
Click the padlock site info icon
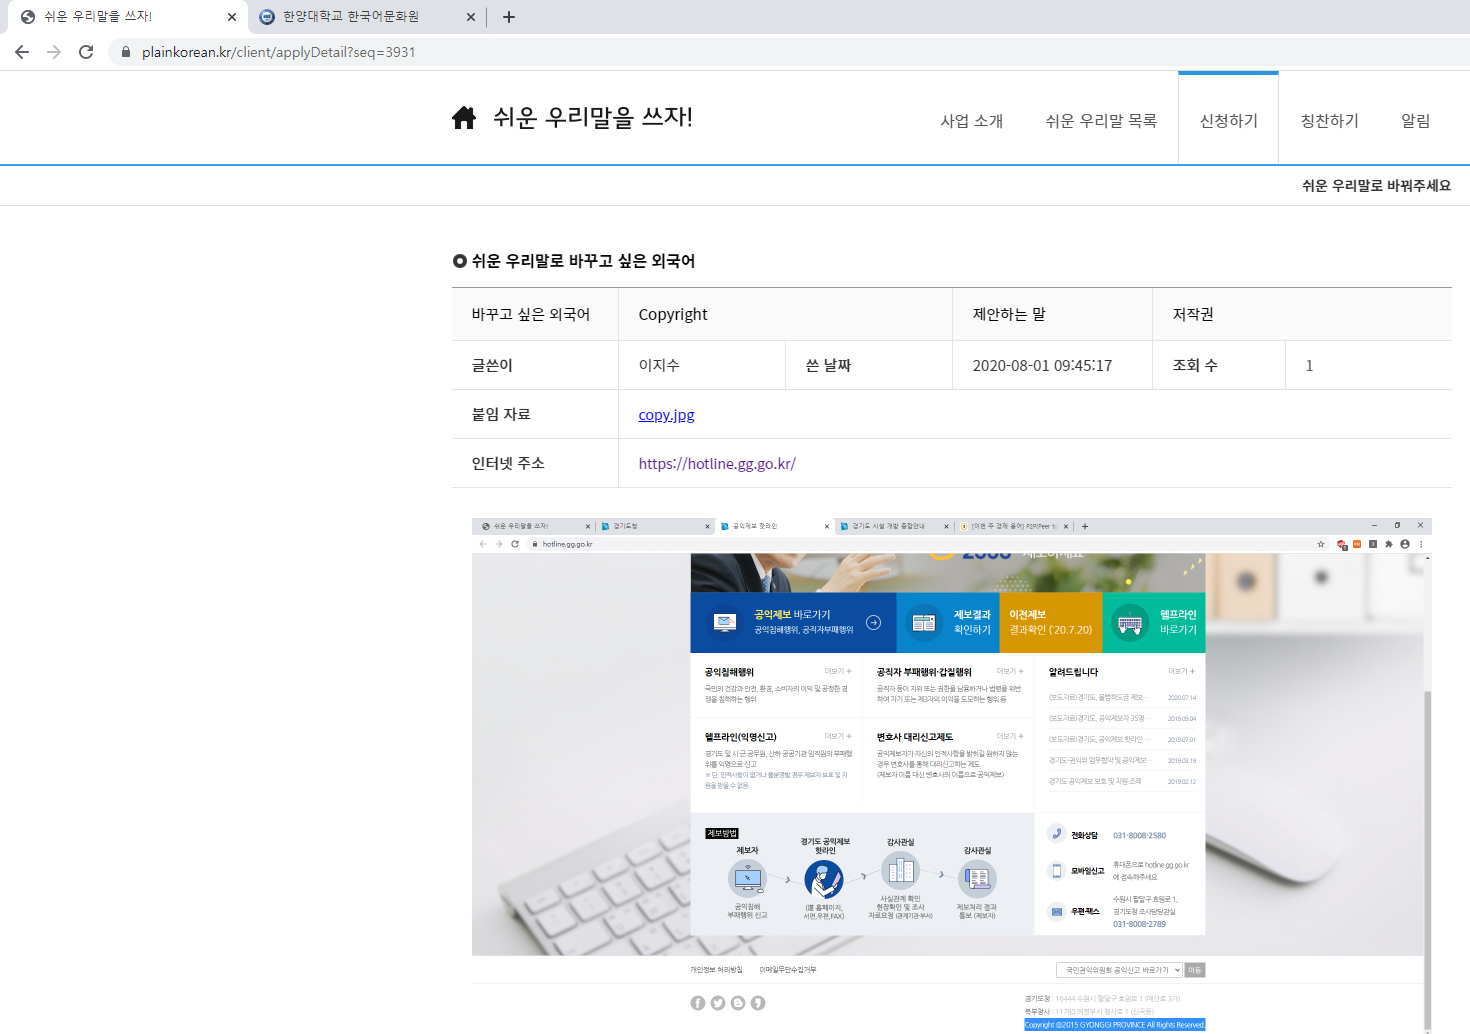tap(126, 52)
